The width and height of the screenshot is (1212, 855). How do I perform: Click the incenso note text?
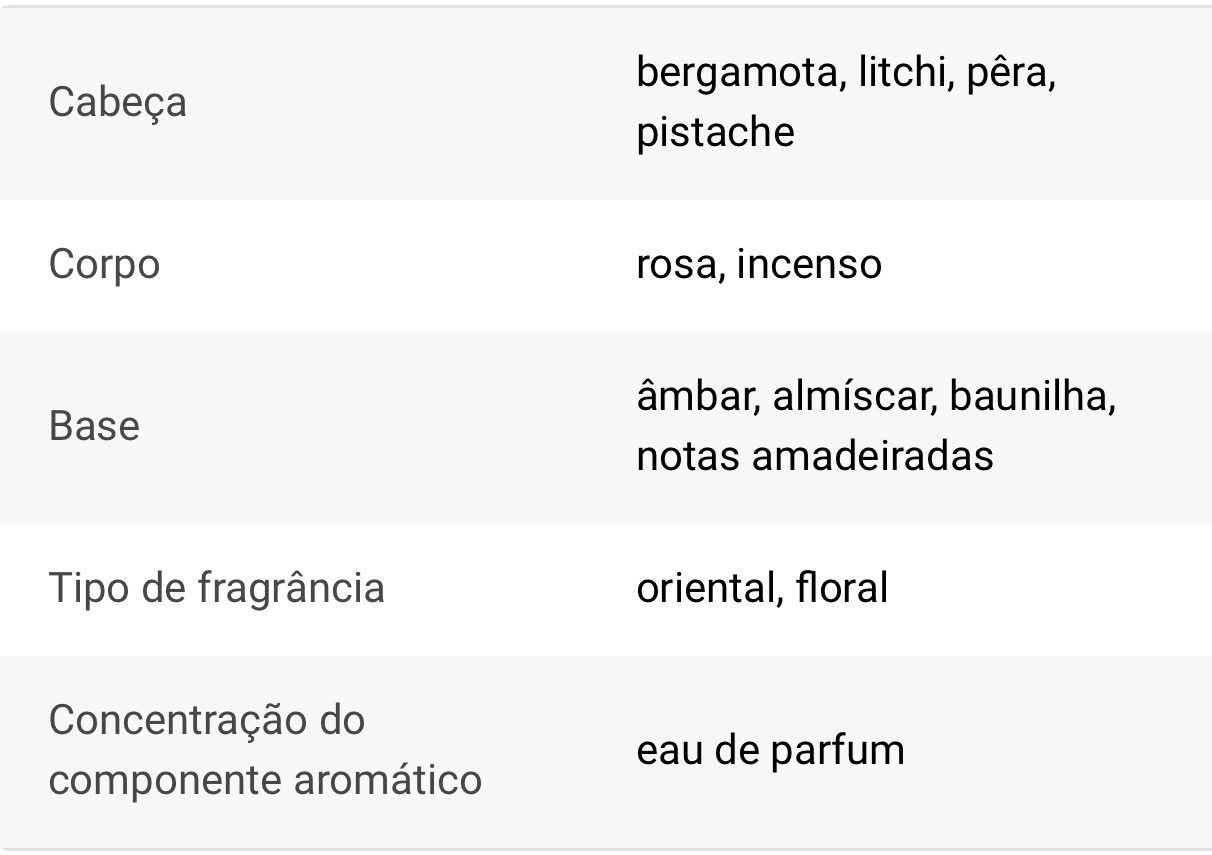click(808, 265)
